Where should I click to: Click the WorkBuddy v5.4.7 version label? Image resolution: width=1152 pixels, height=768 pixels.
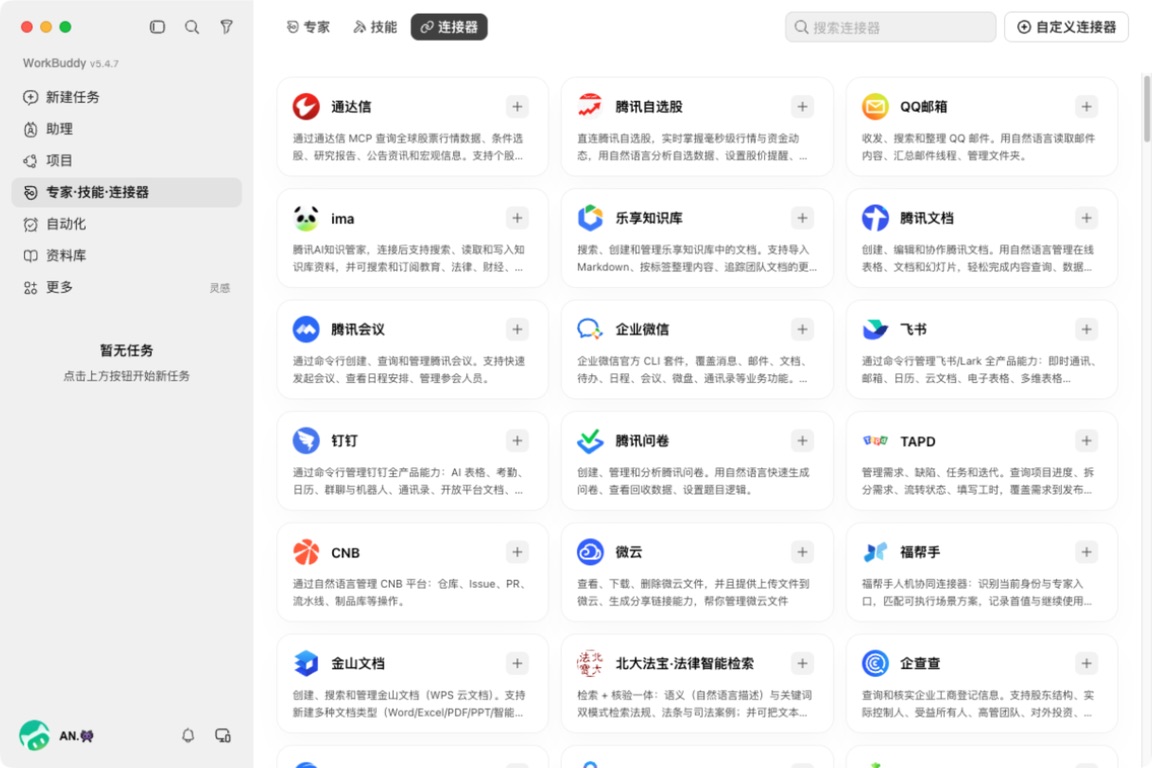coord(71,63)
